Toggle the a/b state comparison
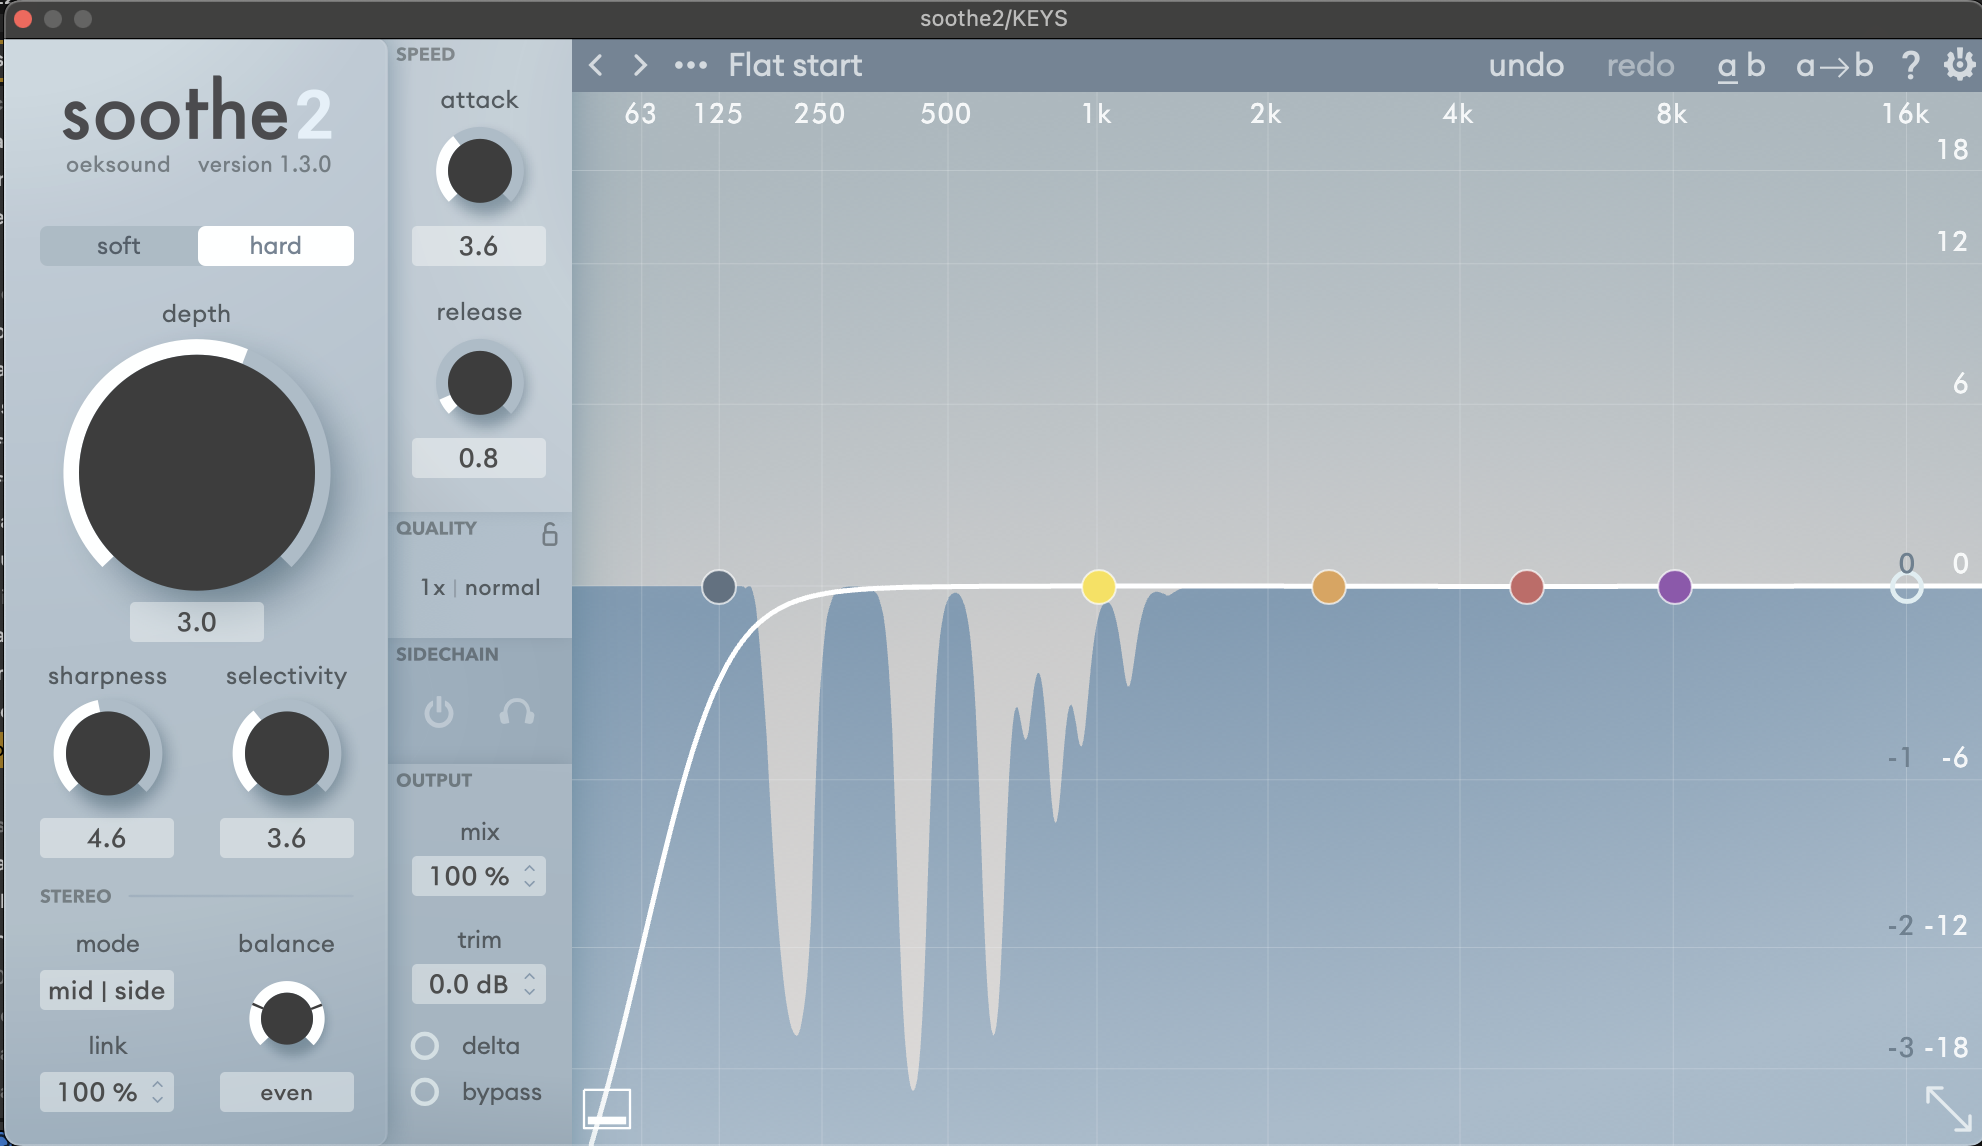Screen dimensions: 1982x1146 (x=1741, y=66)
